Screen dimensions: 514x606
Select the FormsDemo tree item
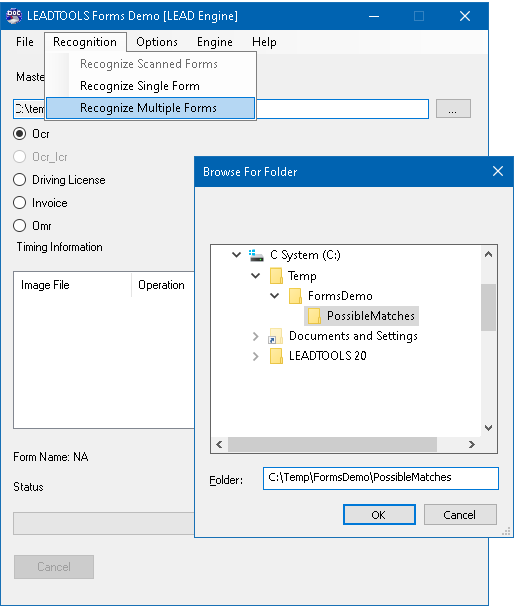340,296
